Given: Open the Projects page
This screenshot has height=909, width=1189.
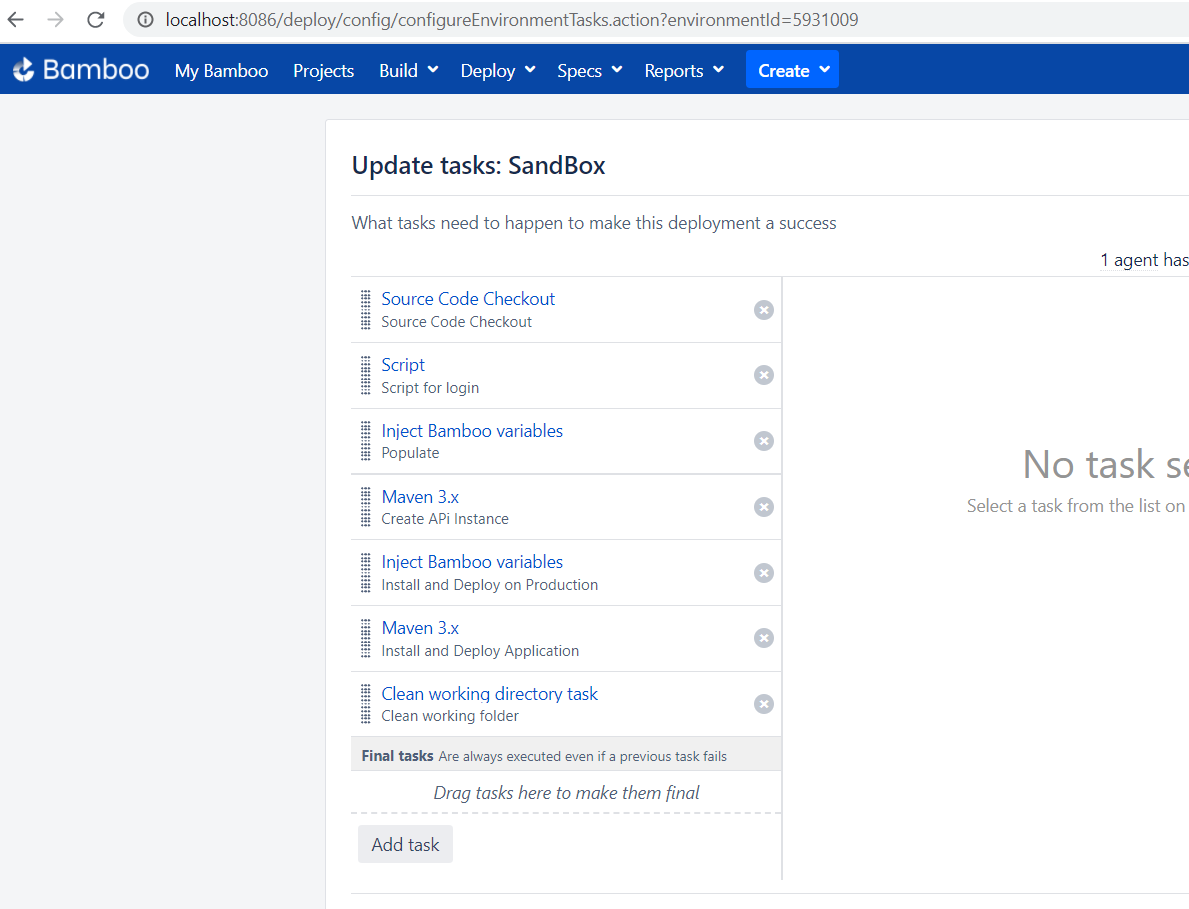Looking at the screenshot, I should coord(323,71).
